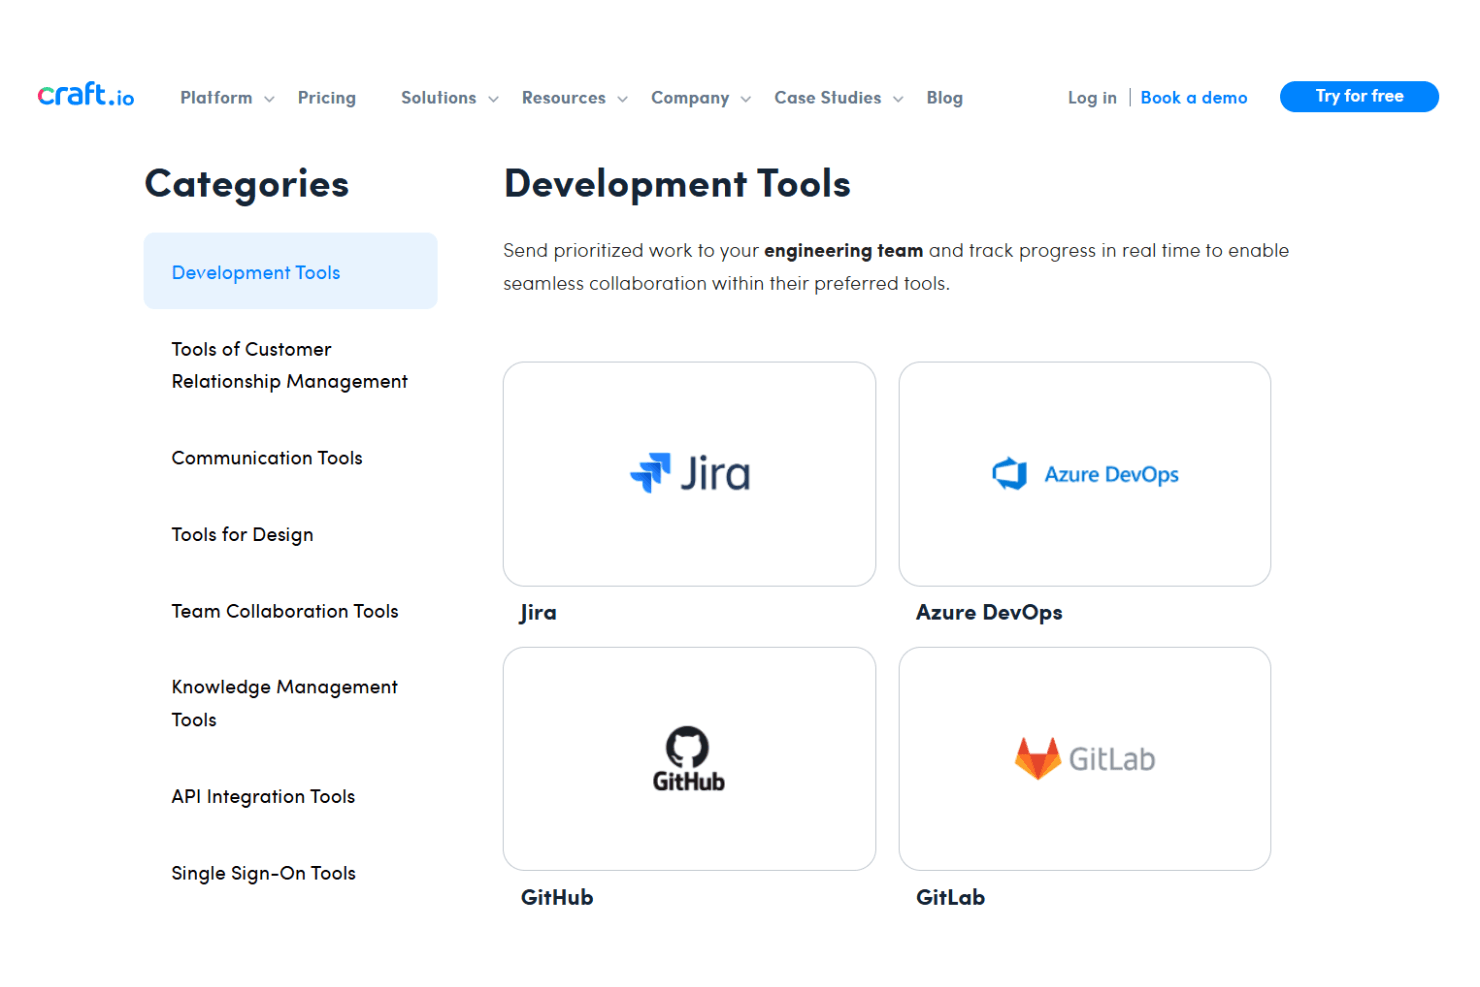Expand the Case Studies menu chevron
1480x987 pixels.
(898, 99)
